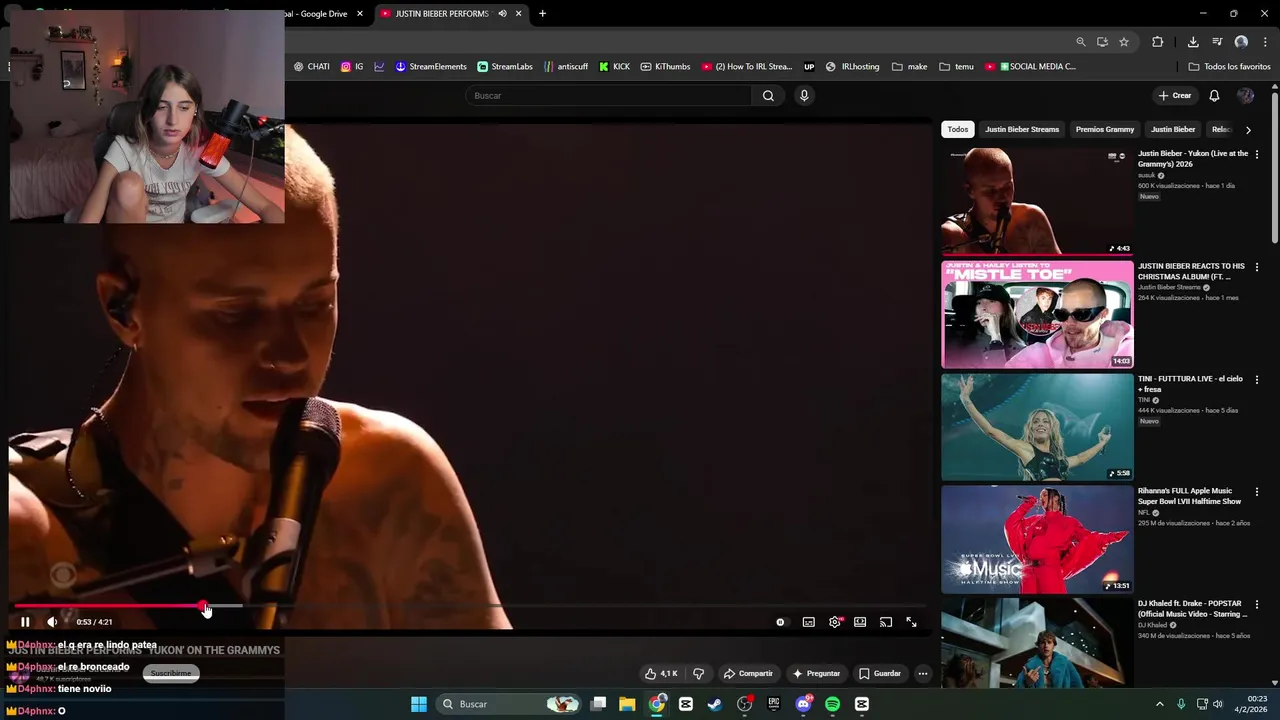Open the StreamElements bookmark
Screen dimensions: 1280x720
(x=431, y=67)
